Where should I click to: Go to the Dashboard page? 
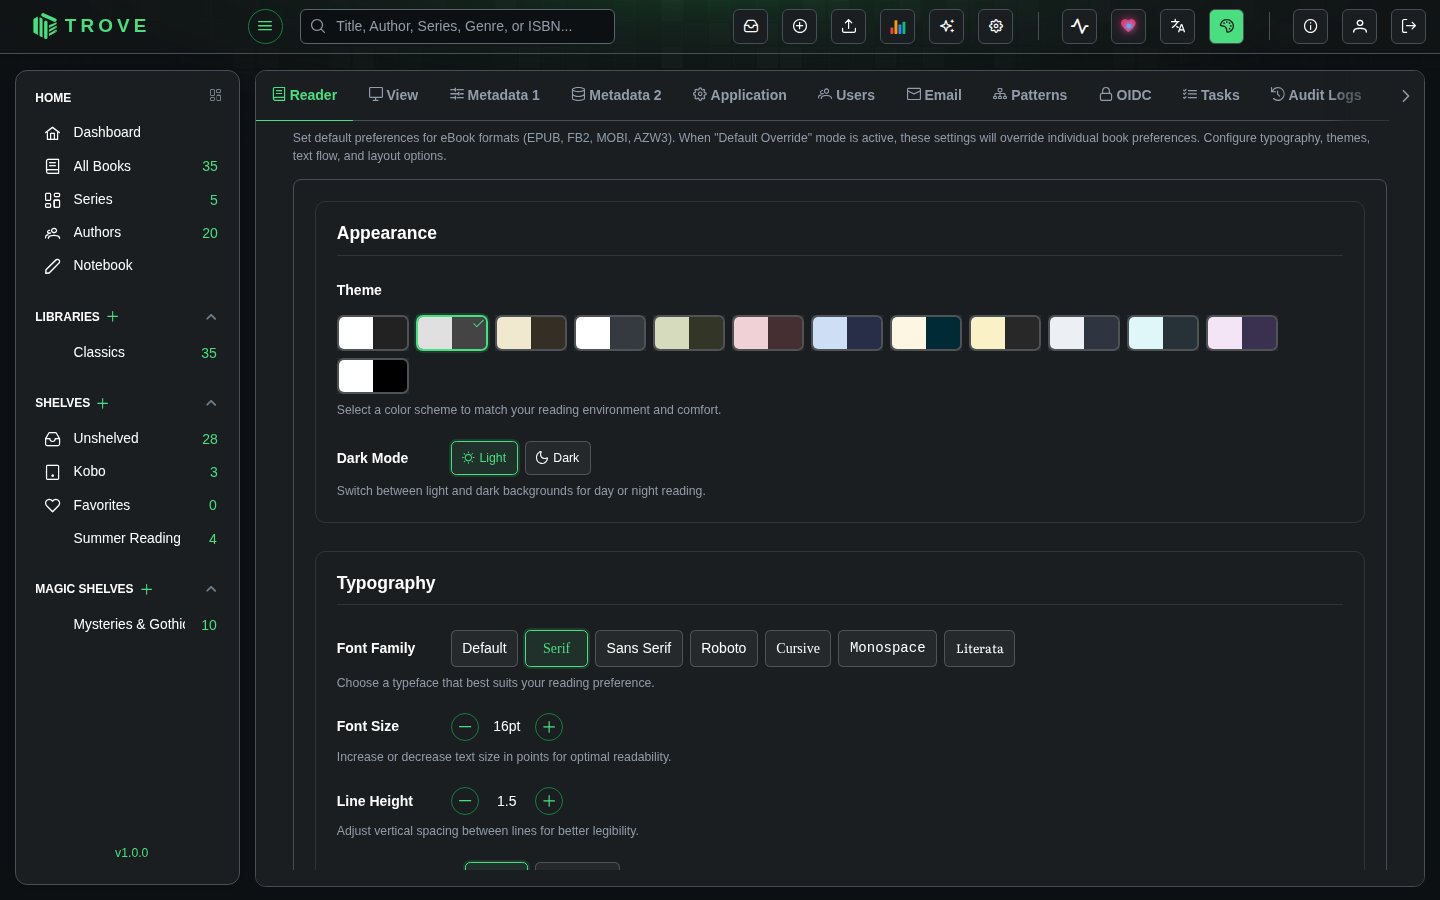(x=127, y=132)
